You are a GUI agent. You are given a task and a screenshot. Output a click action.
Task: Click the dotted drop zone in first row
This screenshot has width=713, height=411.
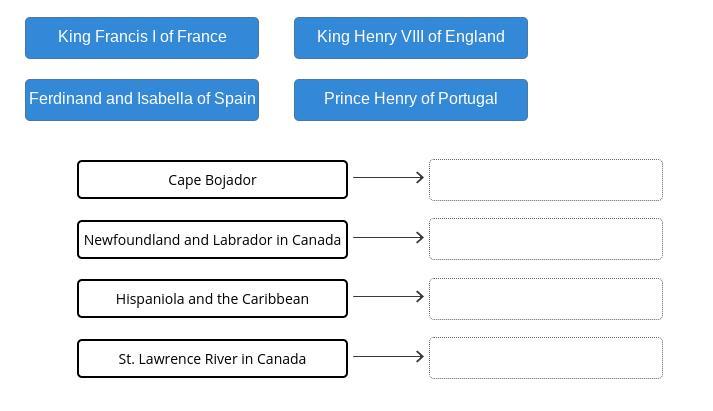point(546,180)
